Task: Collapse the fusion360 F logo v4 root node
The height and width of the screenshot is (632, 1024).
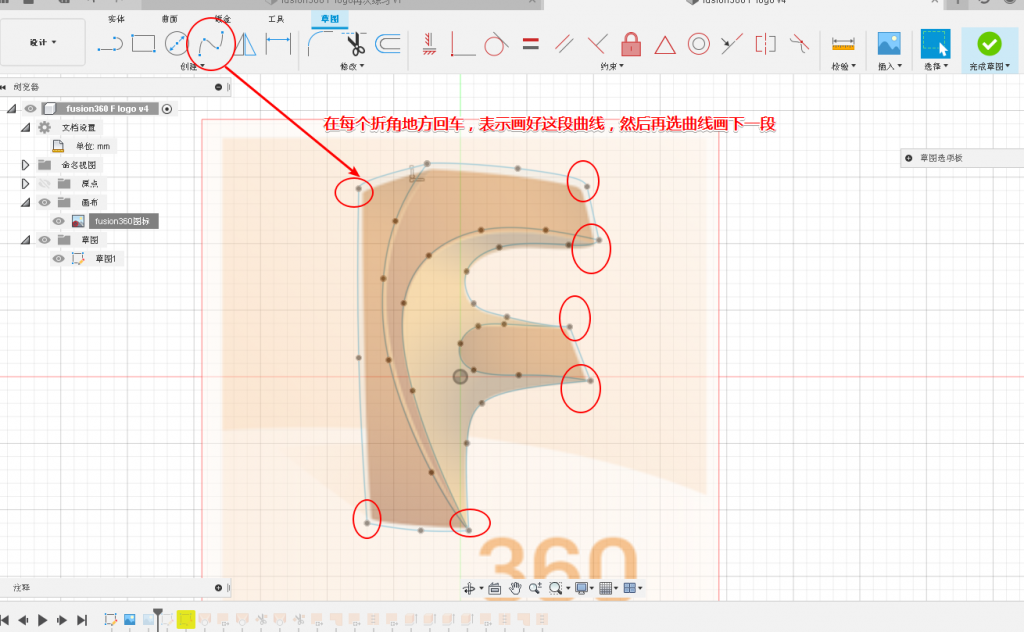Action: (12, 108)
